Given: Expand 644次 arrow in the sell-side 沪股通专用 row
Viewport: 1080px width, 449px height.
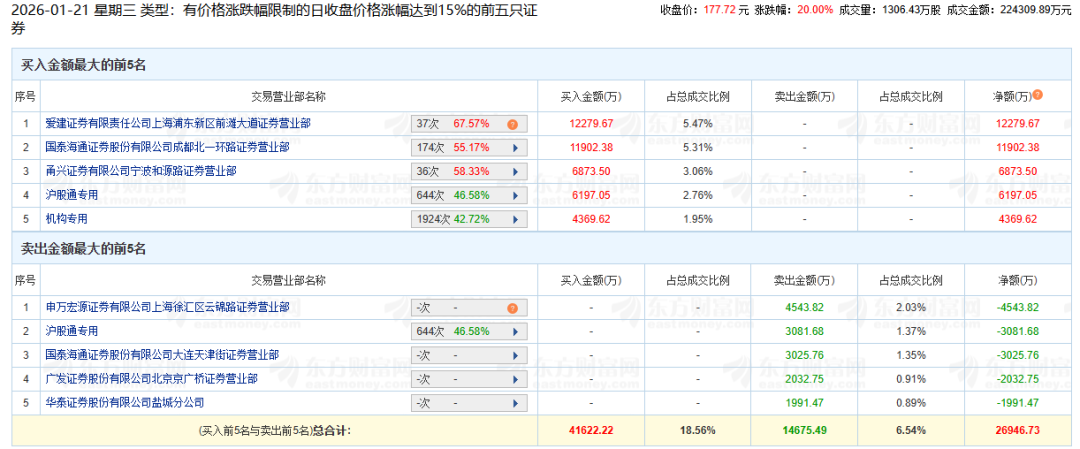Looking at the screenshot, I should click(x=514, y=331).
